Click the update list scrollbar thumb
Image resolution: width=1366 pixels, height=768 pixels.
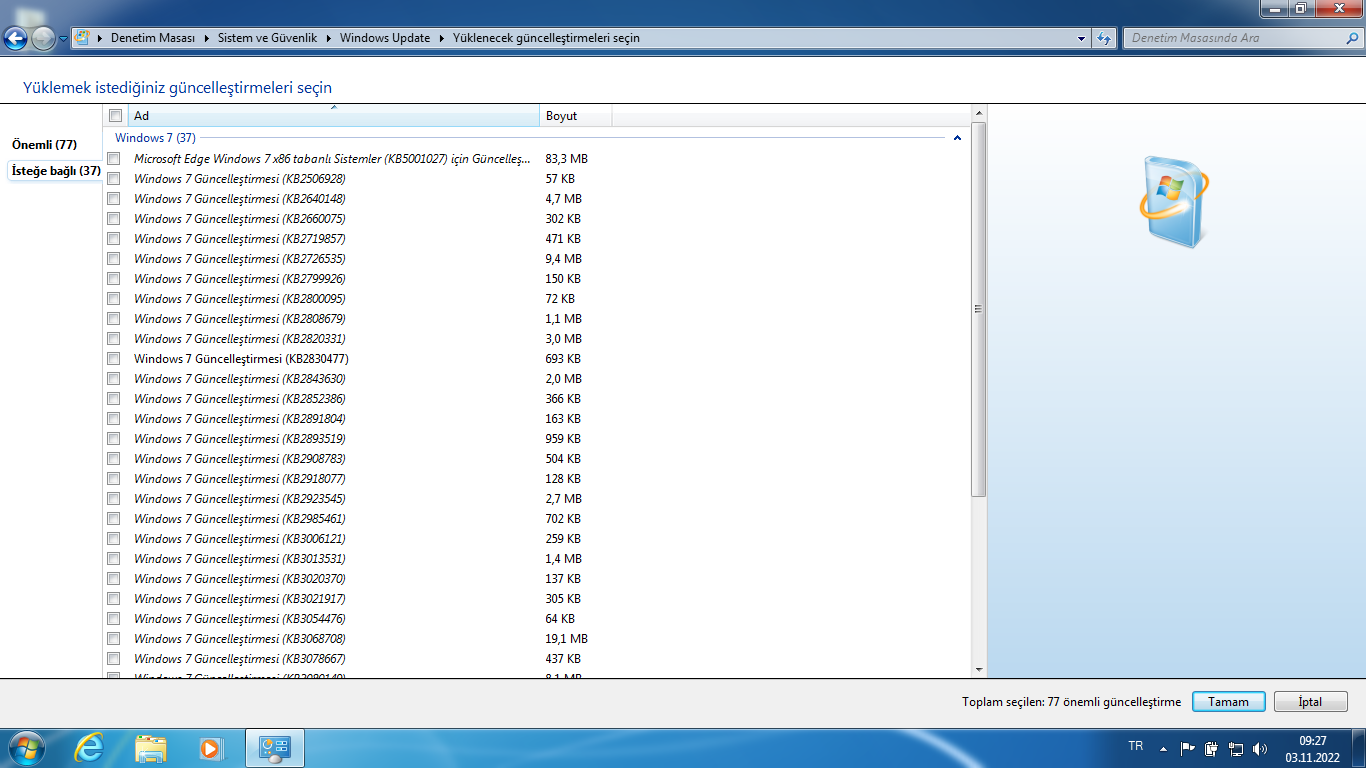pyautogui.click(x=979, y=309)
